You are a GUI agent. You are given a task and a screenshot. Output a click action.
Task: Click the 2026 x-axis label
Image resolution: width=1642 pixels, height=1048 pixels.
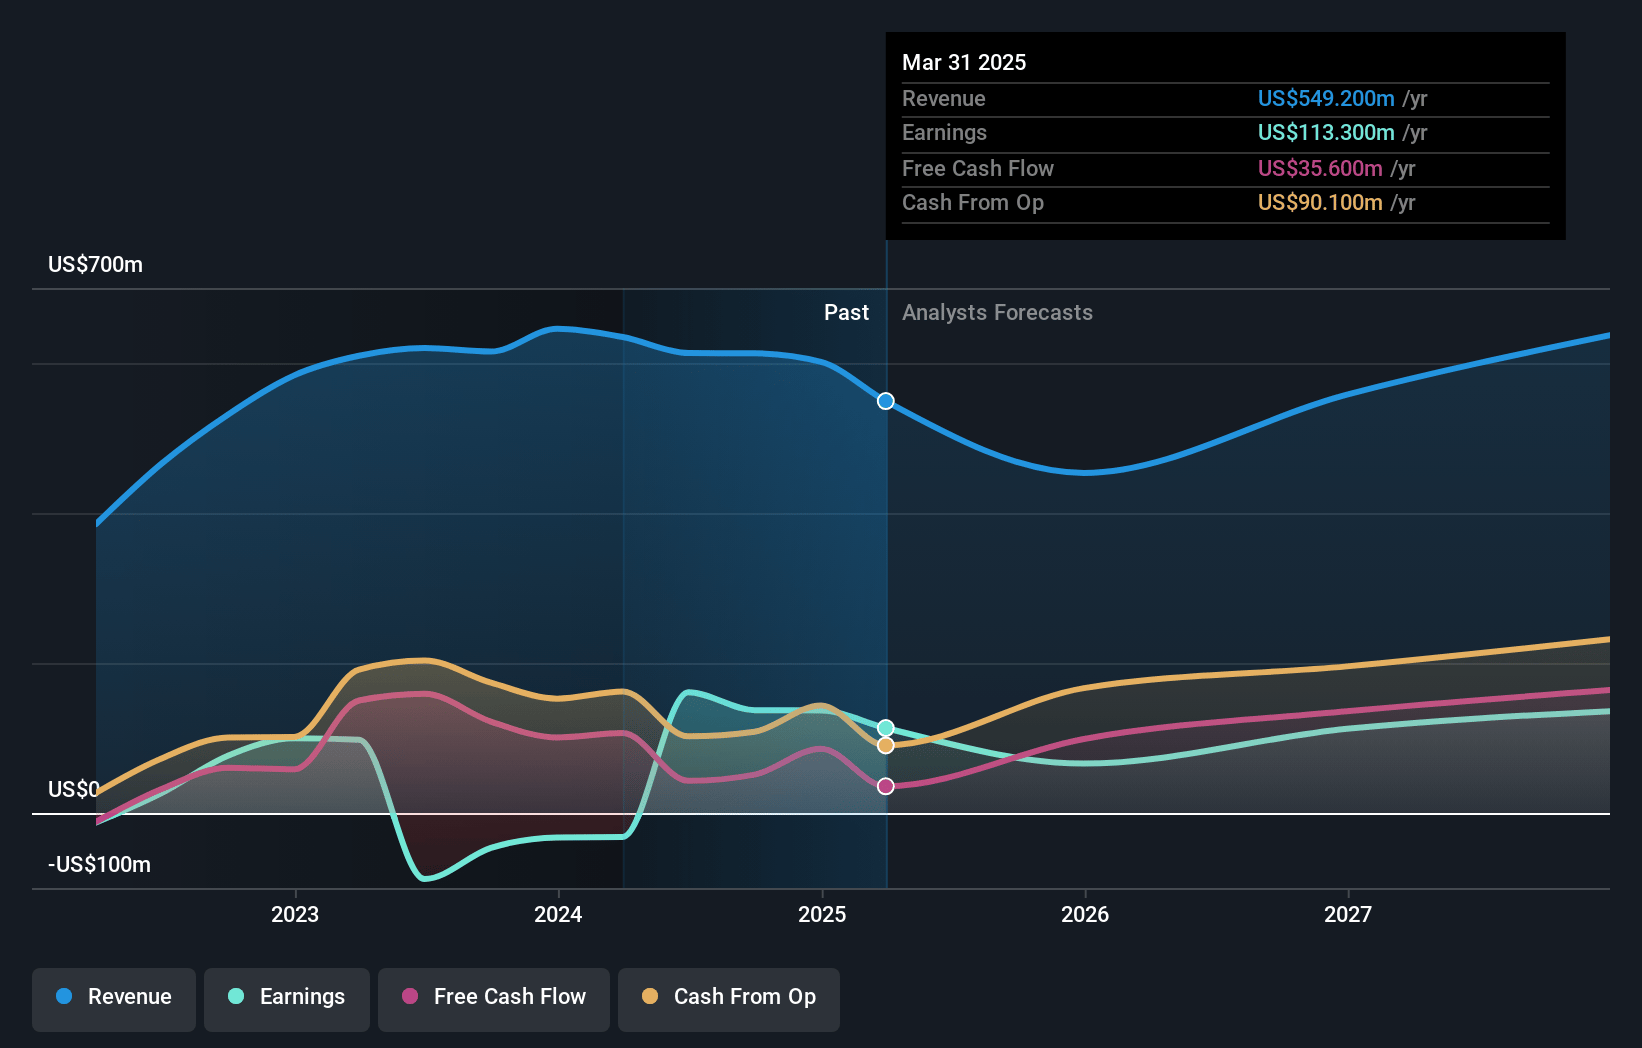click(1085, 914)
